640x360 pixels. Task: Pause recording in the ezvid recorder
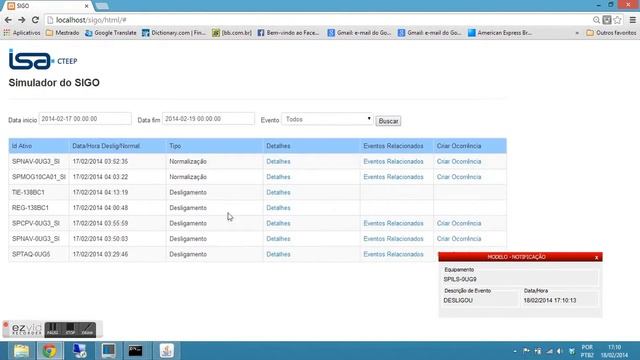pos(52,329)
